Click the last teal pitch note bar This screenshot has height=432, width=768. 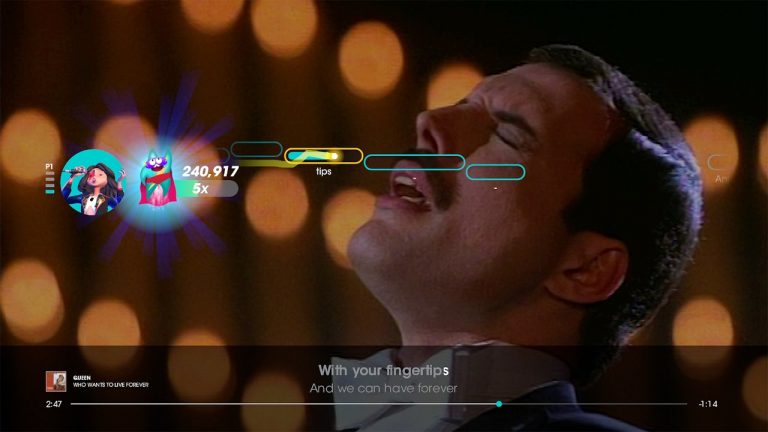coord(495,172)
